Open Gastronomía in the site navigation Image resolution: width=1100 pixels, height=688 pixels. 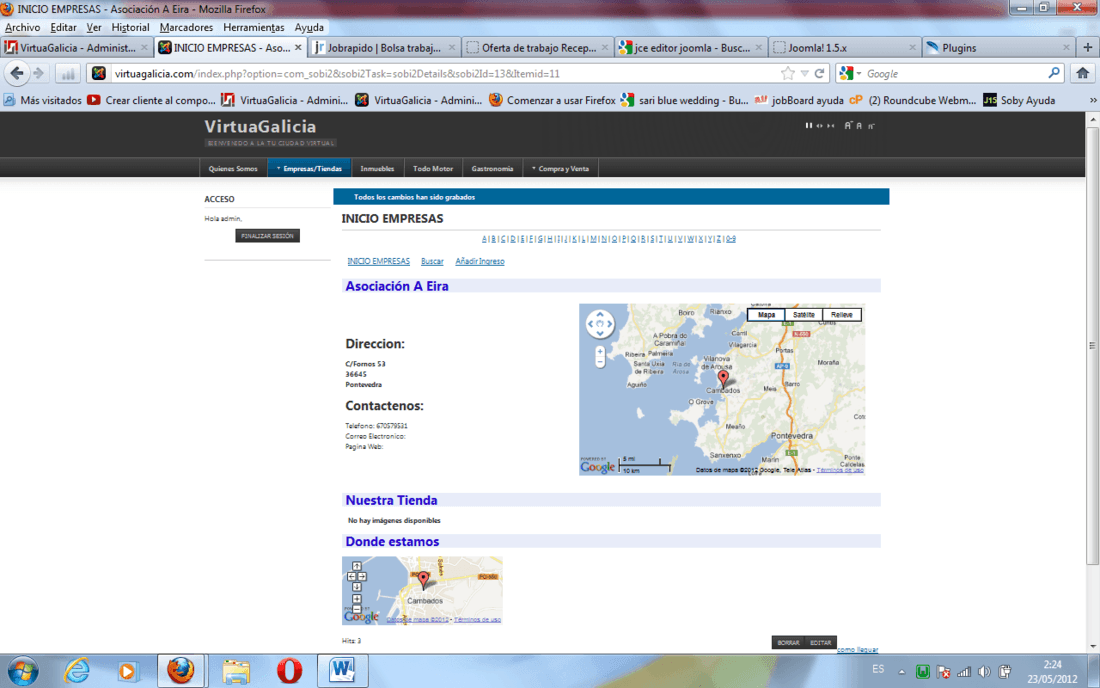tap(492, 168)
